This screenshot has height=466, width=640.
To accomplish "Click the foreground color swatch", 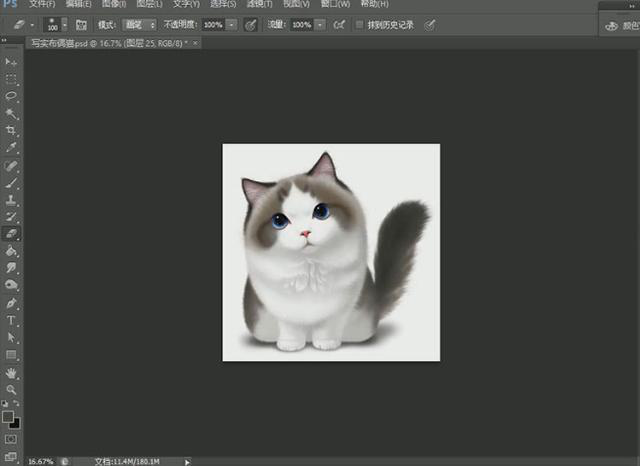I will tap(8, 416).
